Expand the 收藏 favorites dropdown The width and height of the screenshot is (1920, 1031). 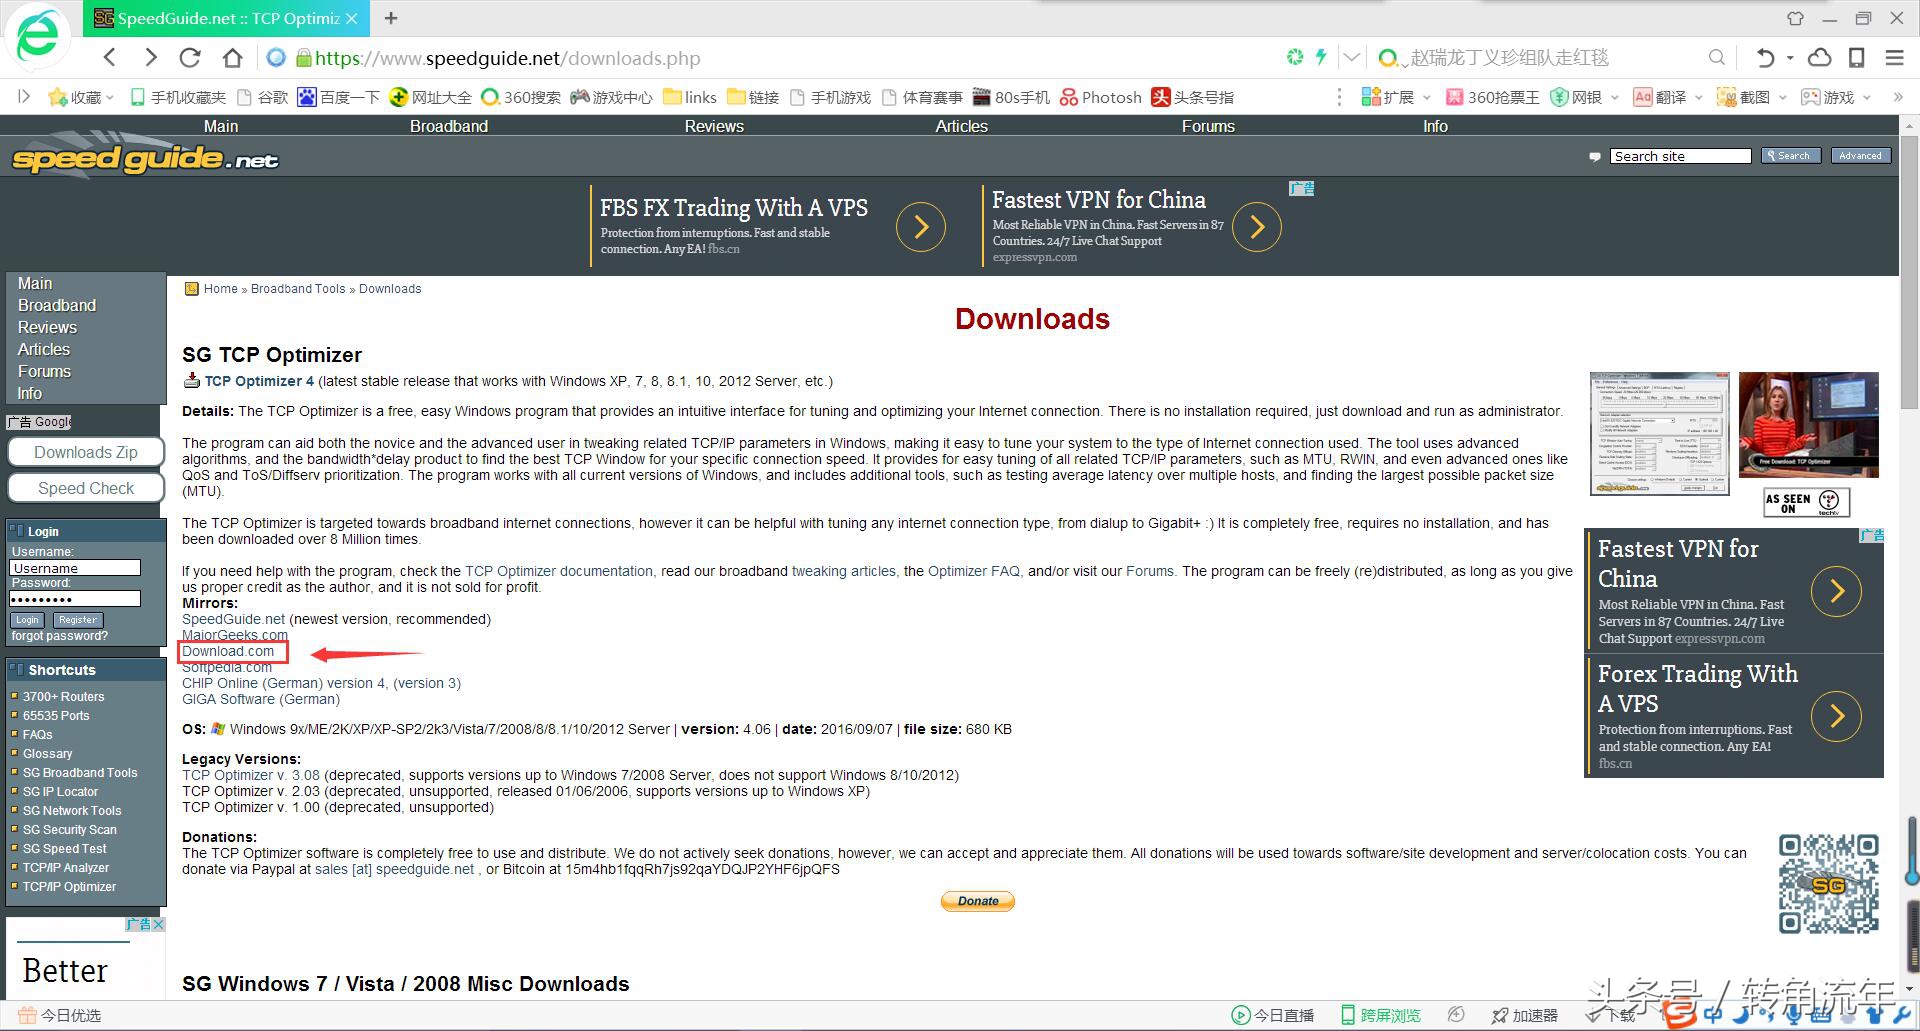click(x=109, y=98)
